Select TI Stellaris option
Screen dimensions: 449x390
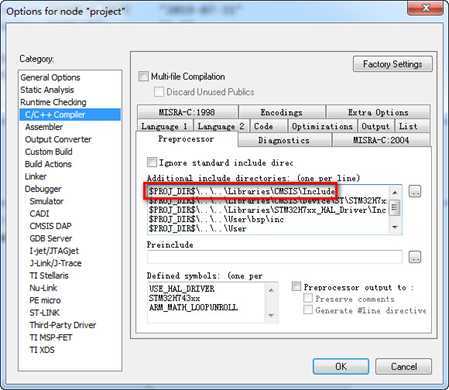49,275
